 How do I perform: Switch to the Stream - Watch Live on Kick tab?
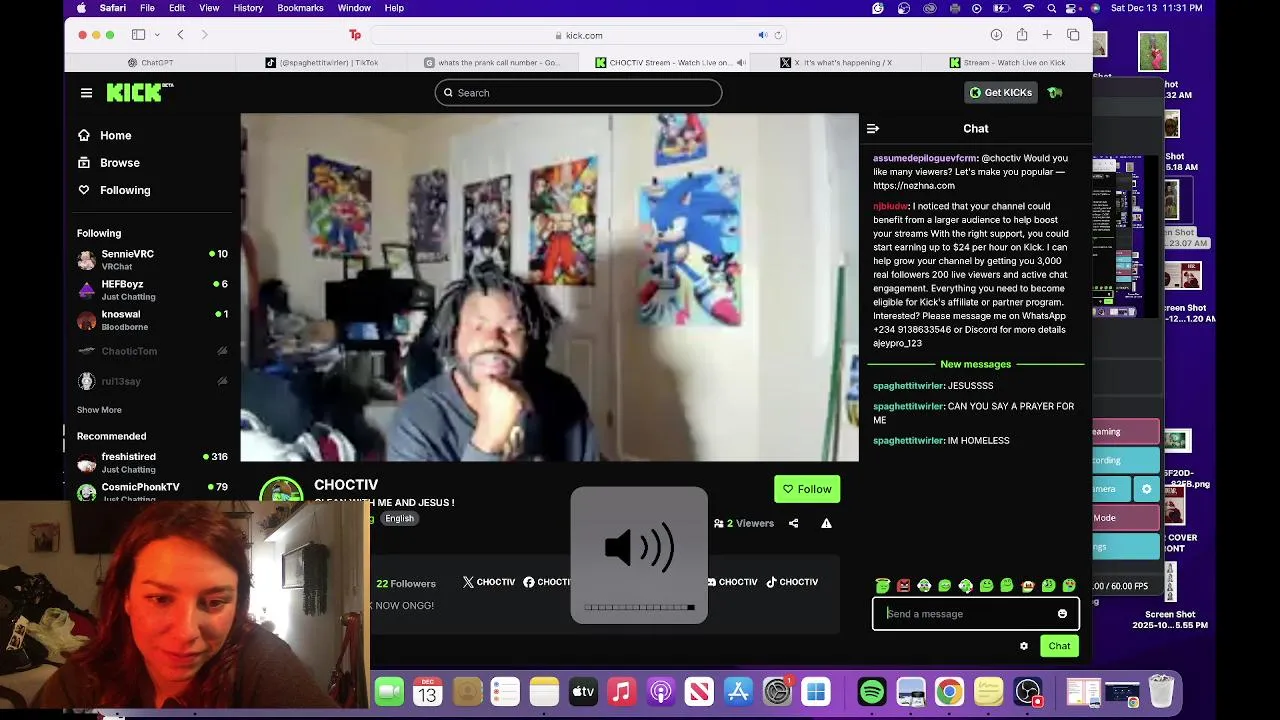1007,62
